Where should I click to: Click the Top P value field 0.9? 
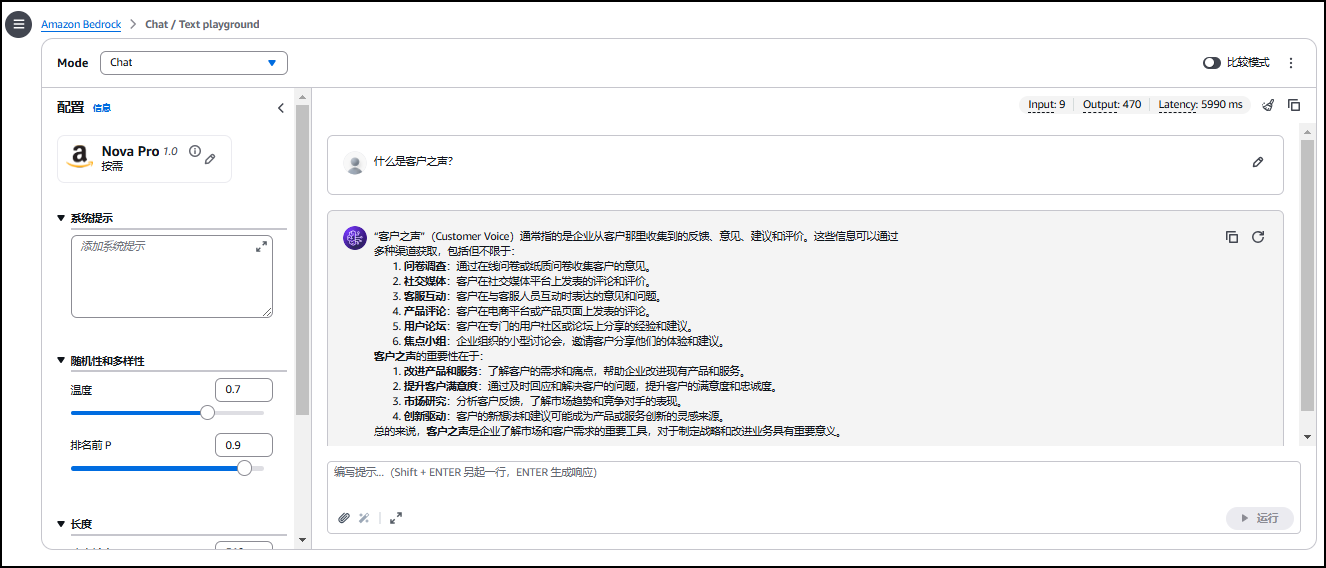click(244, 445)
